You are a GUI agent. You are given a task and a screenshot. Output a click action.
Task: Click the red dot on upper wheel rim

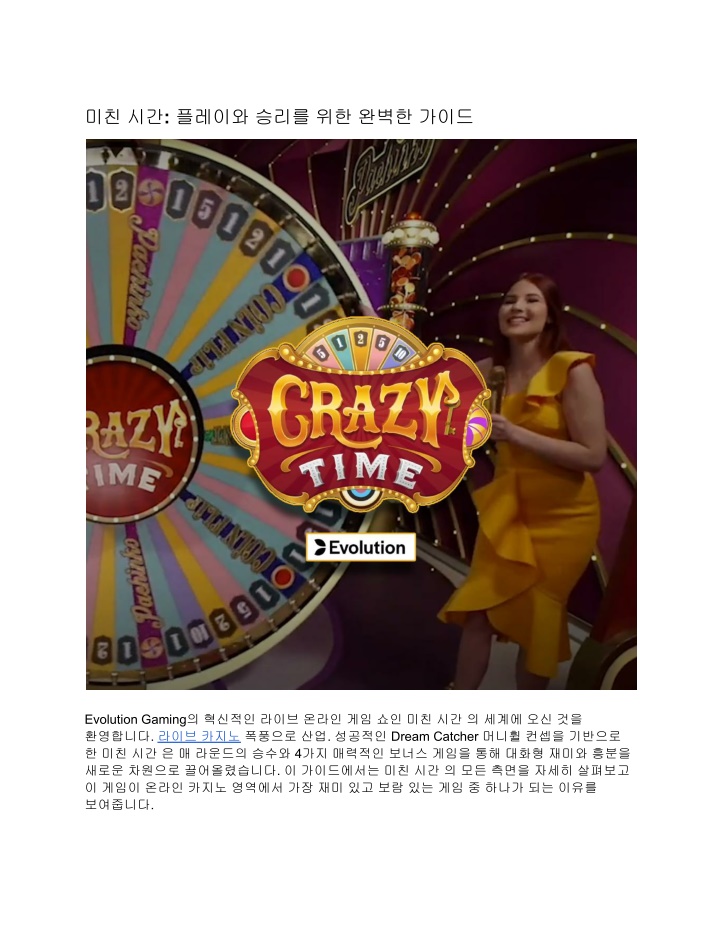tap(296, 277)
